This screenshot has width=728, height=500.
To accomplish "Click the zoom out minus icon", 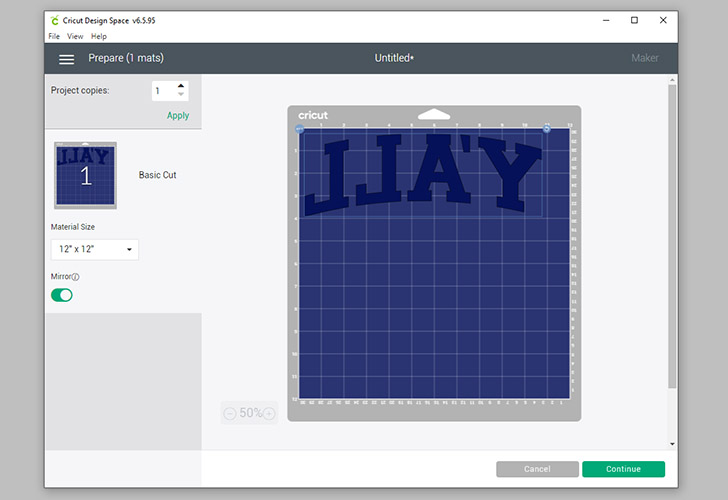I will [230, 413].
